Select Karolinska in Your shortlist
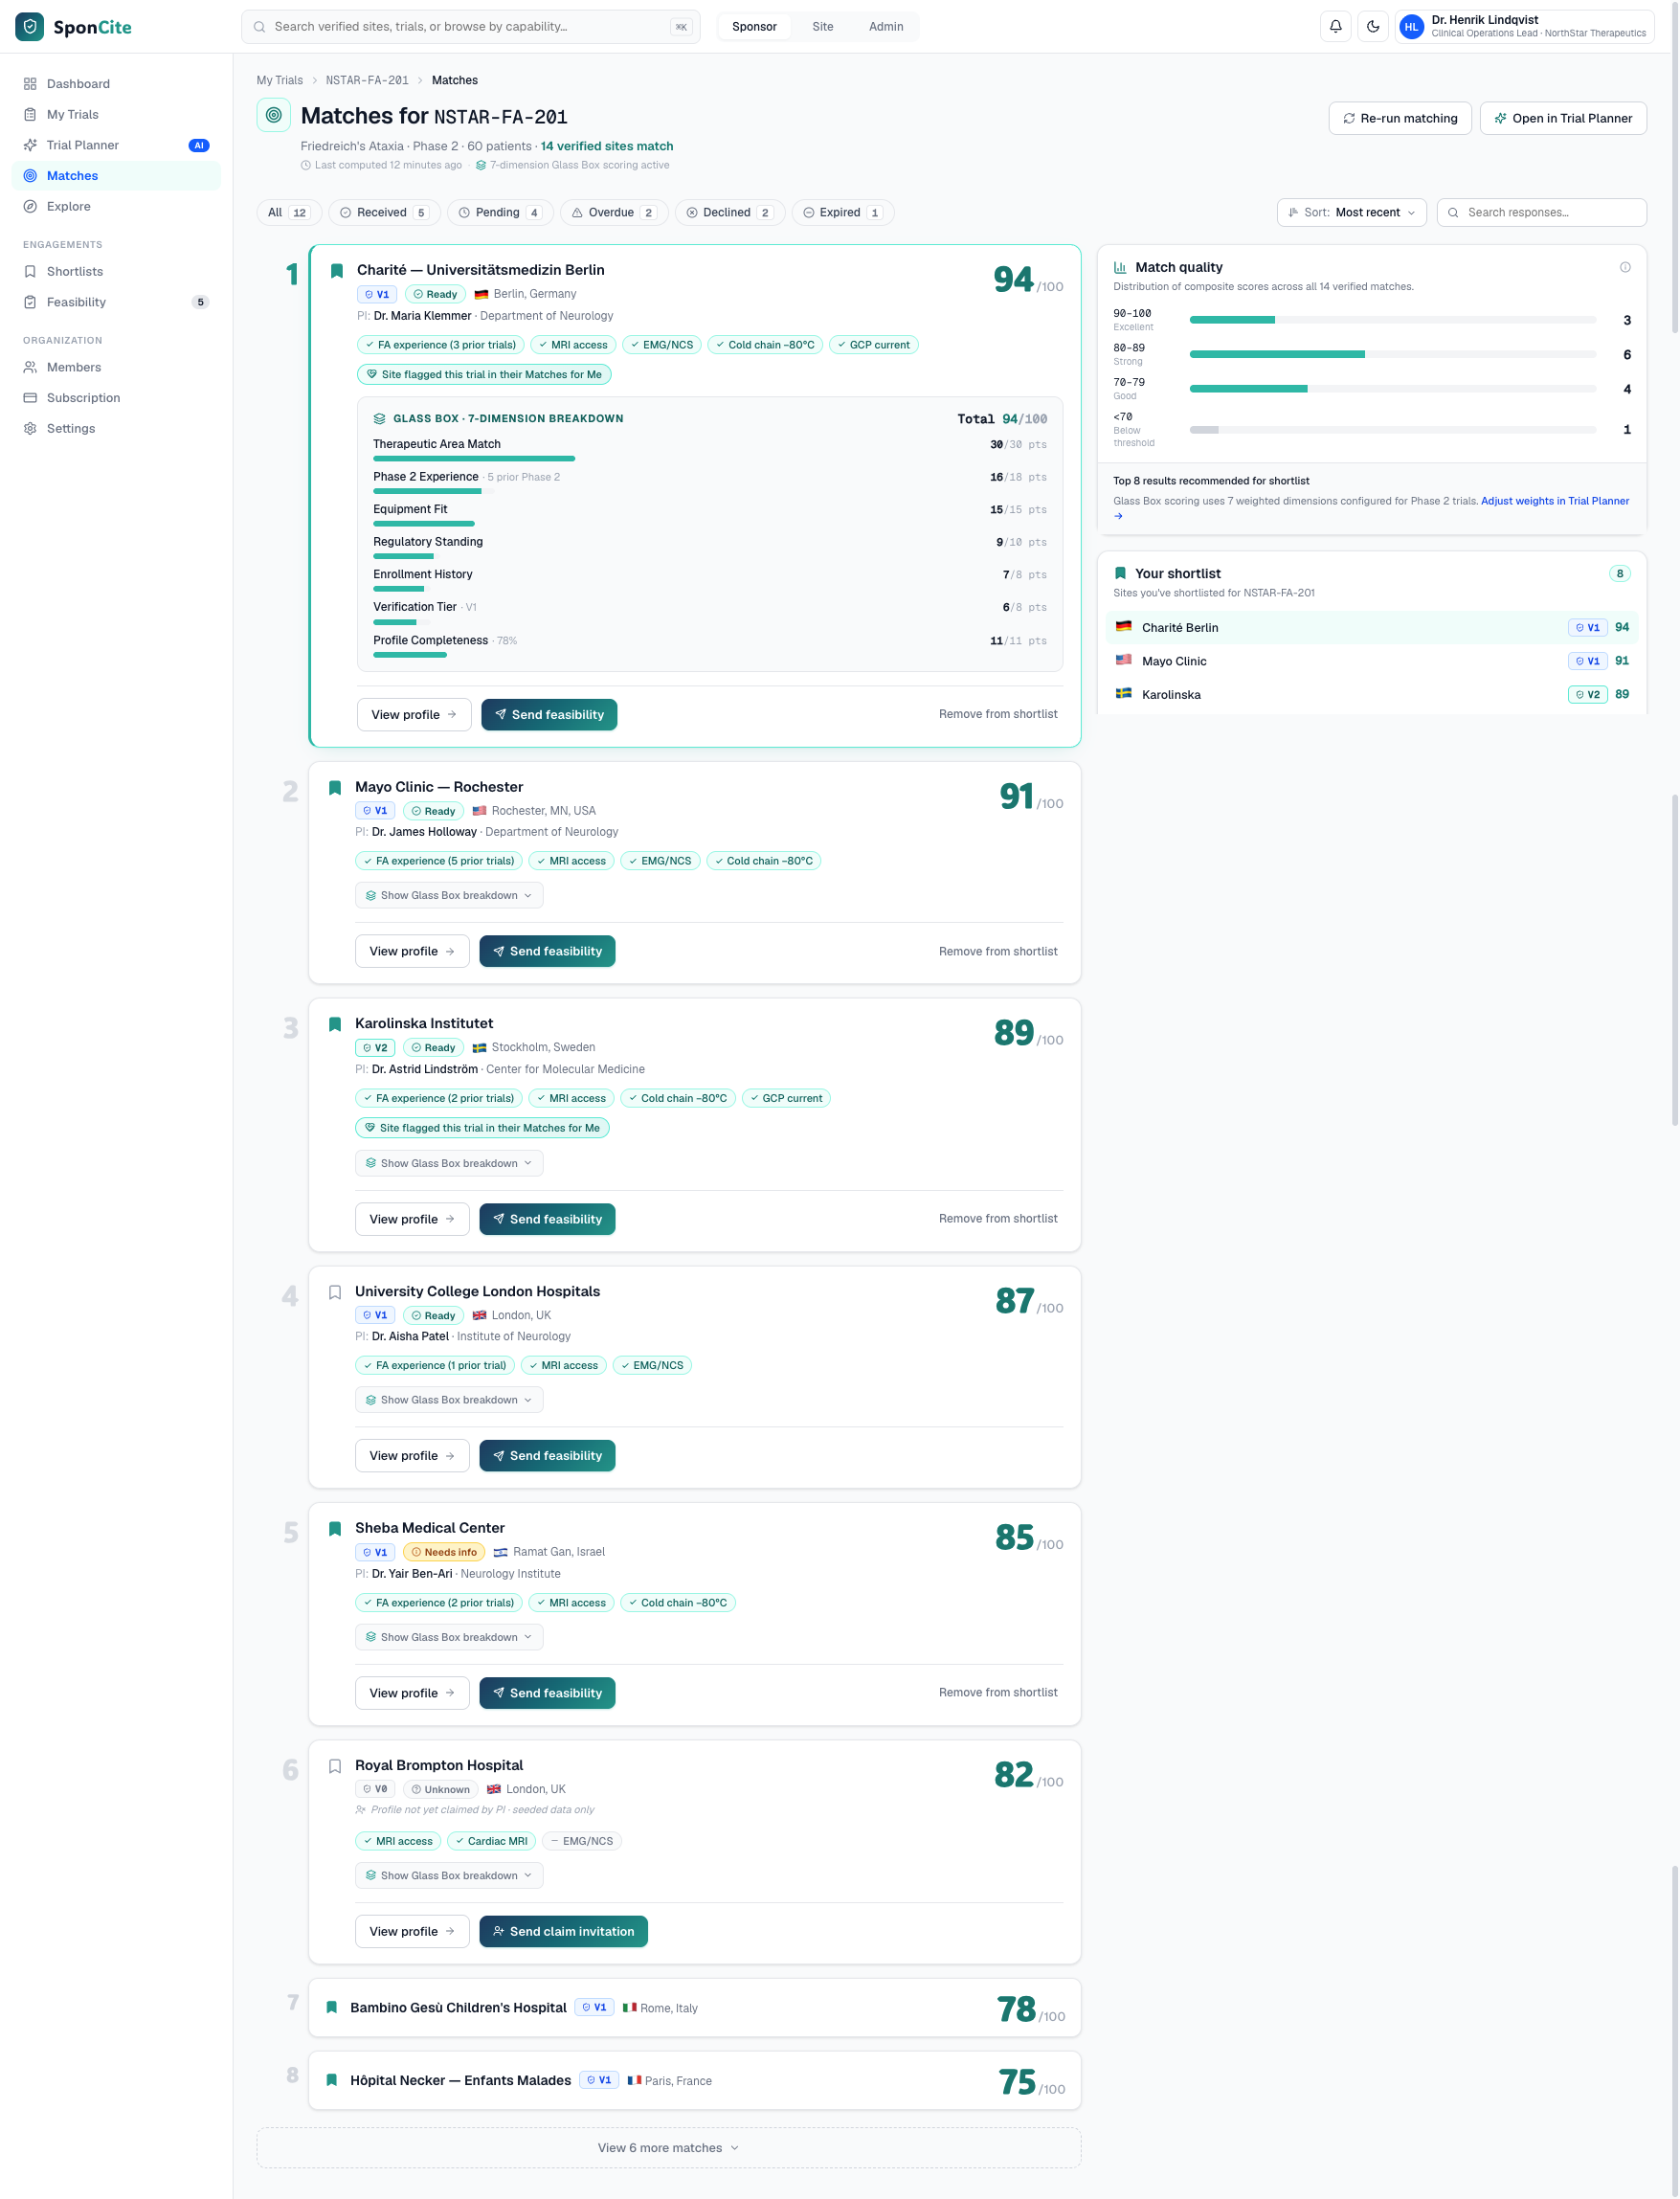The height and width of the screenshot is (2199, 1680). coord(1372,694)
